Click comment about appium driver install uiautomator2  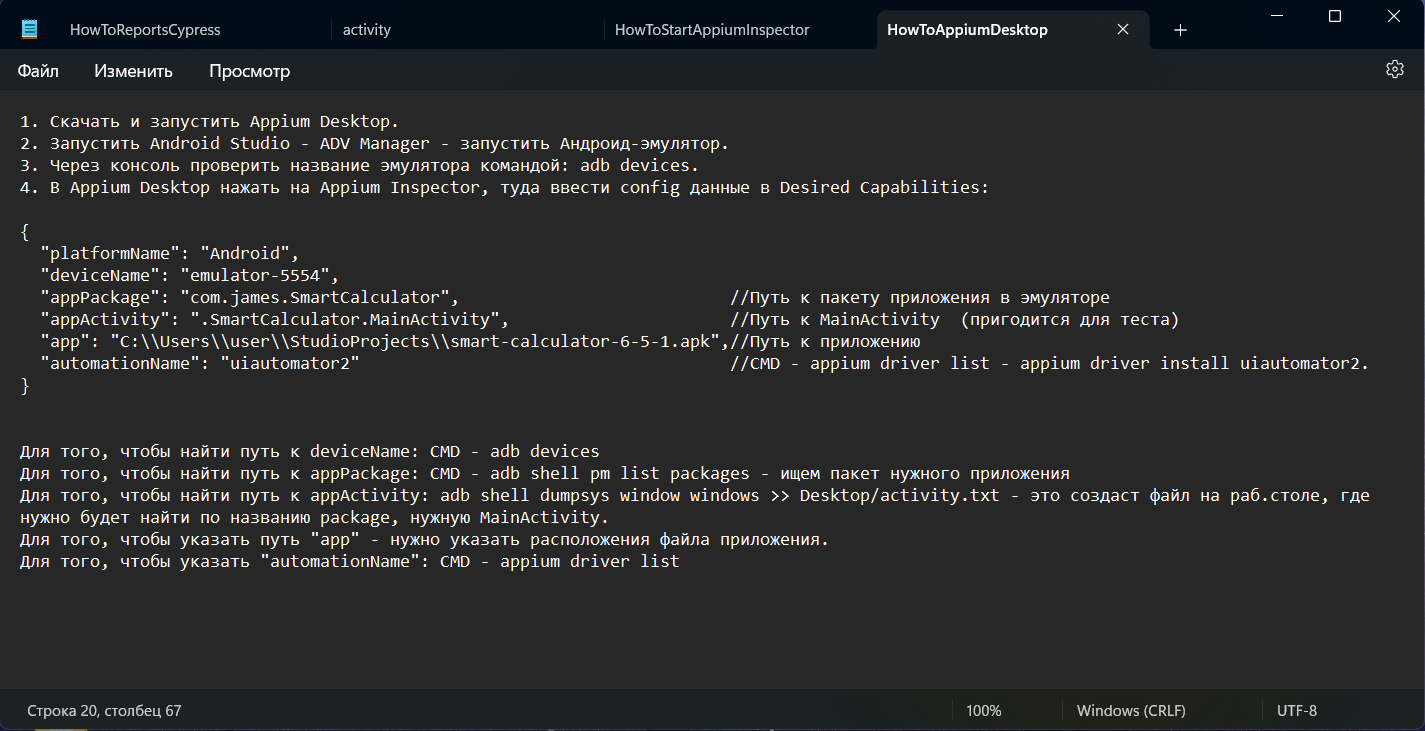pos(1050,363)
